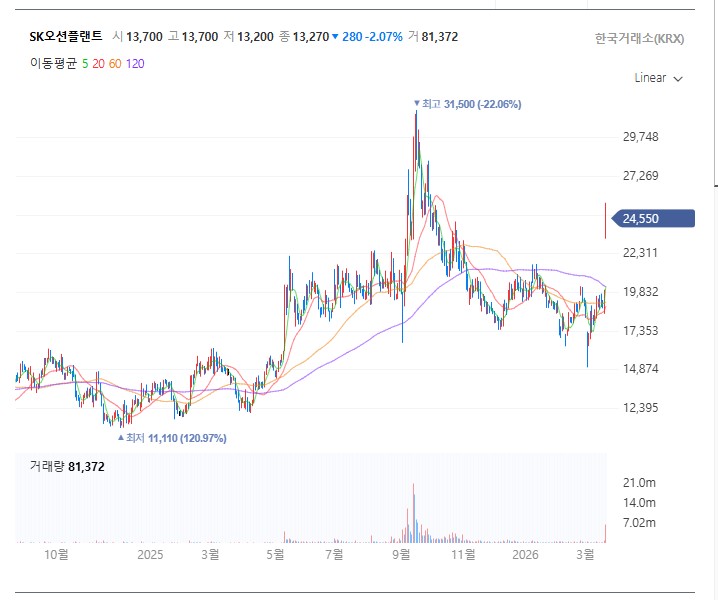Click the 29,748 price axis label
Image resolution: width=718 pixels, height=600 pixels.
tap(640, 136)
